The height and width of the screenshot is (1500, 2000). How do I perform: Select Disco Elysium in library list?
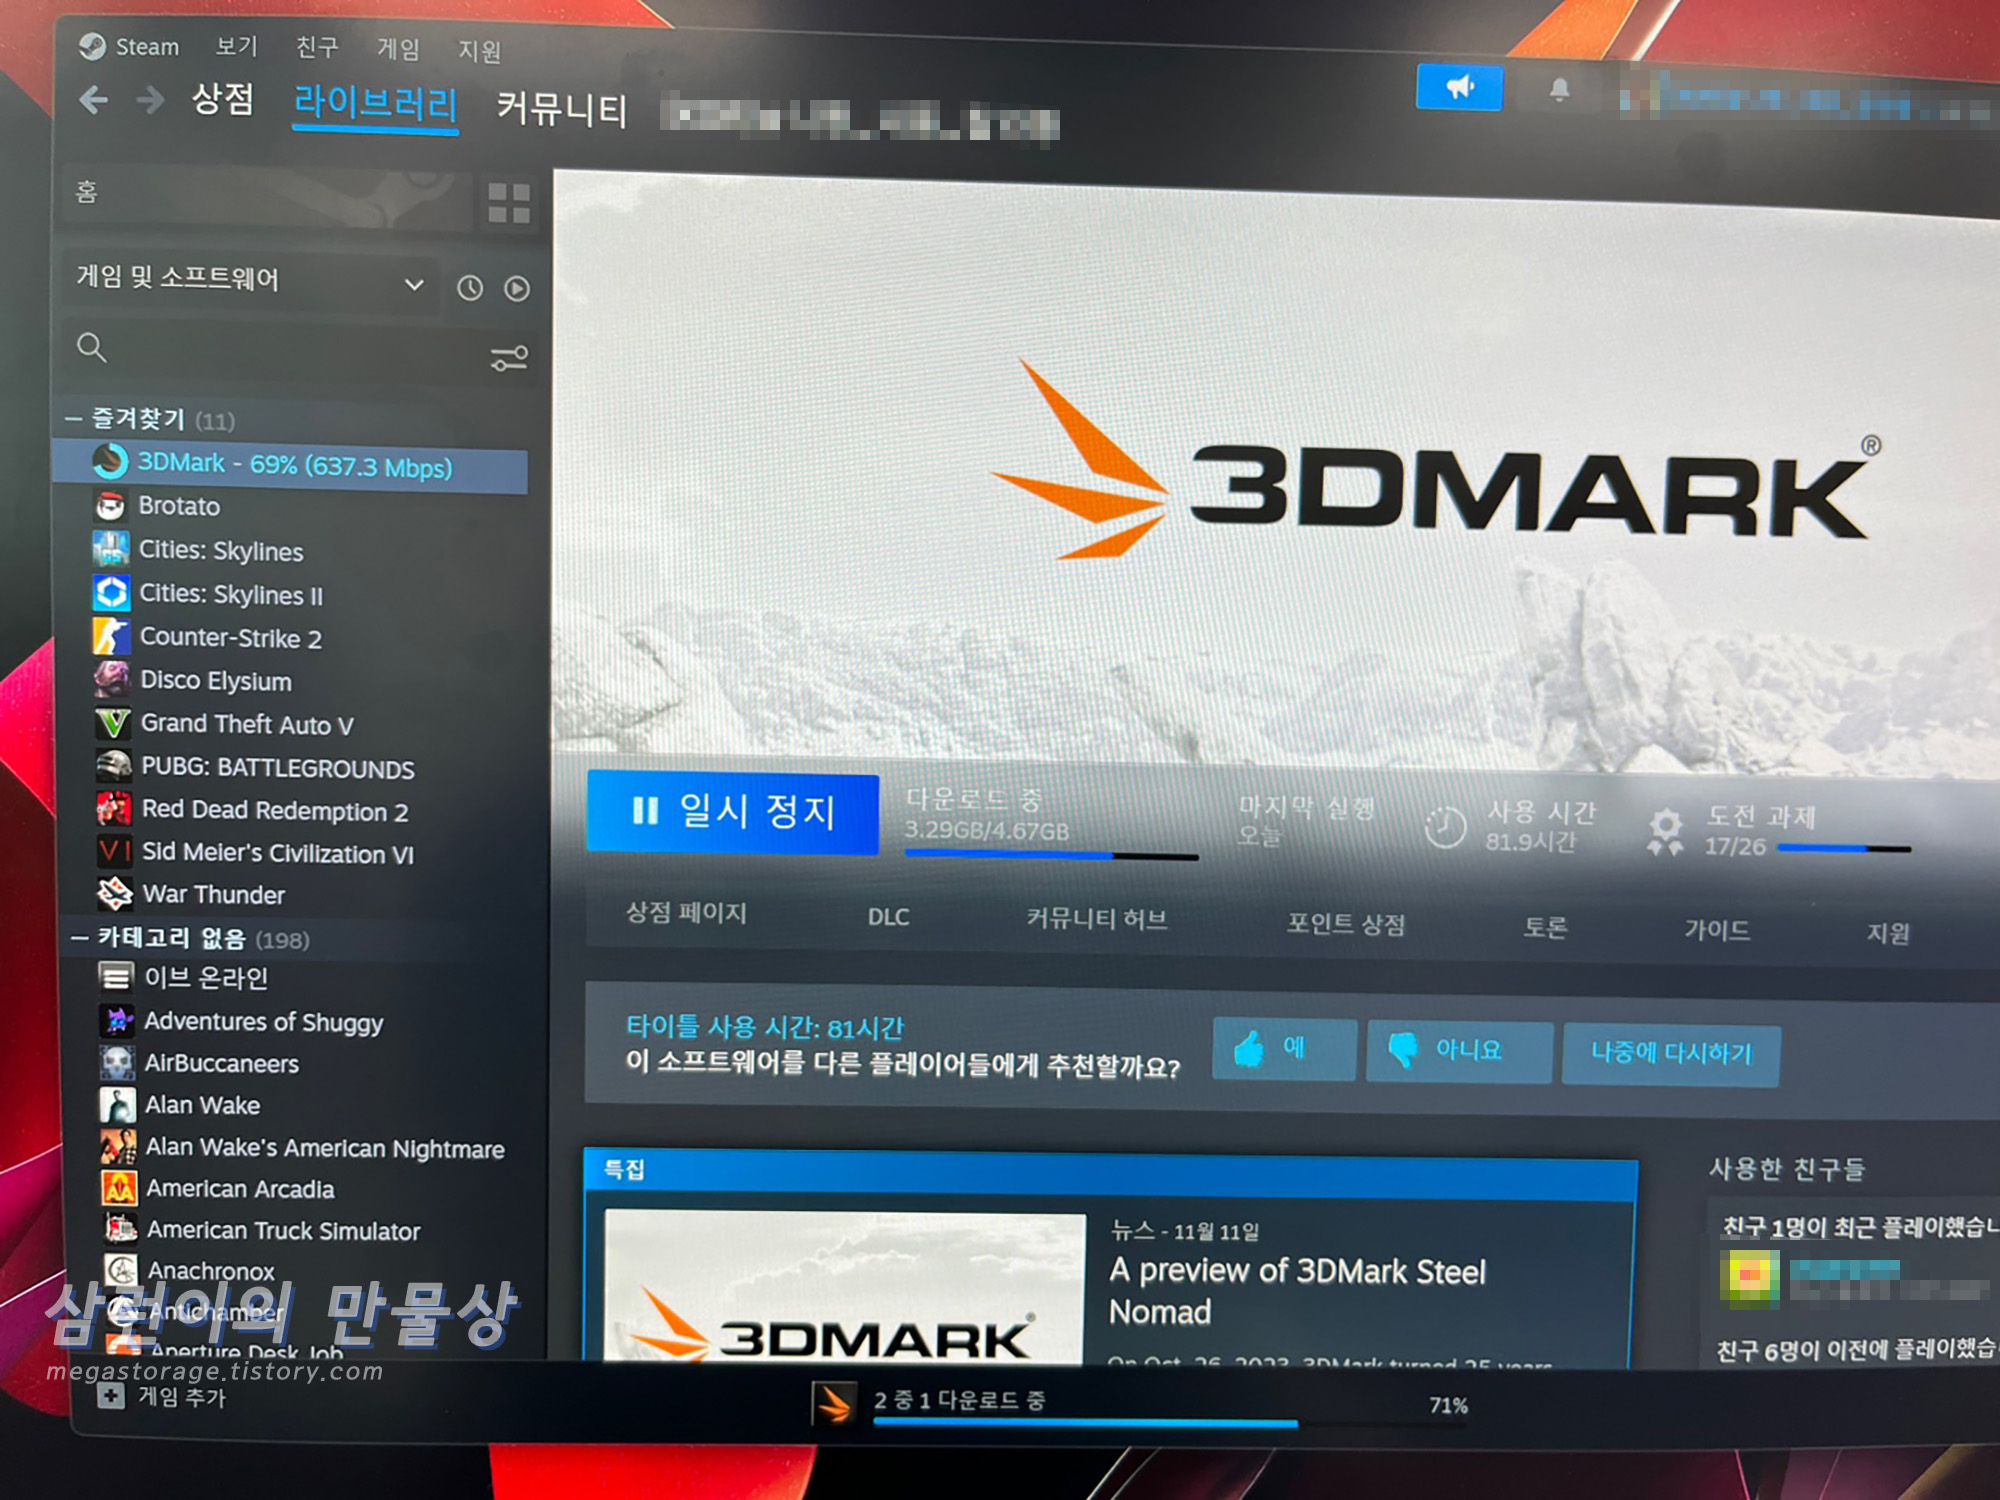tap(216, 681)
